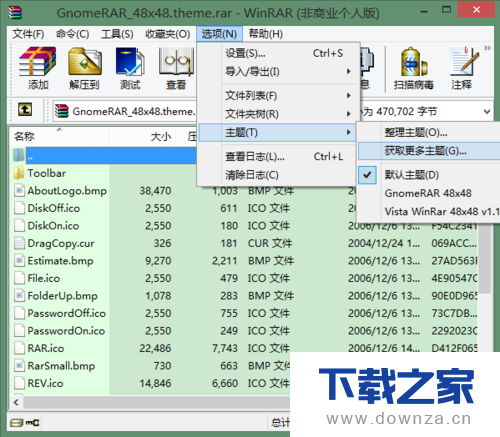Click the 14,846 size value
The image size is (500, 437).
pyautogui.click(x=155, y=383)
